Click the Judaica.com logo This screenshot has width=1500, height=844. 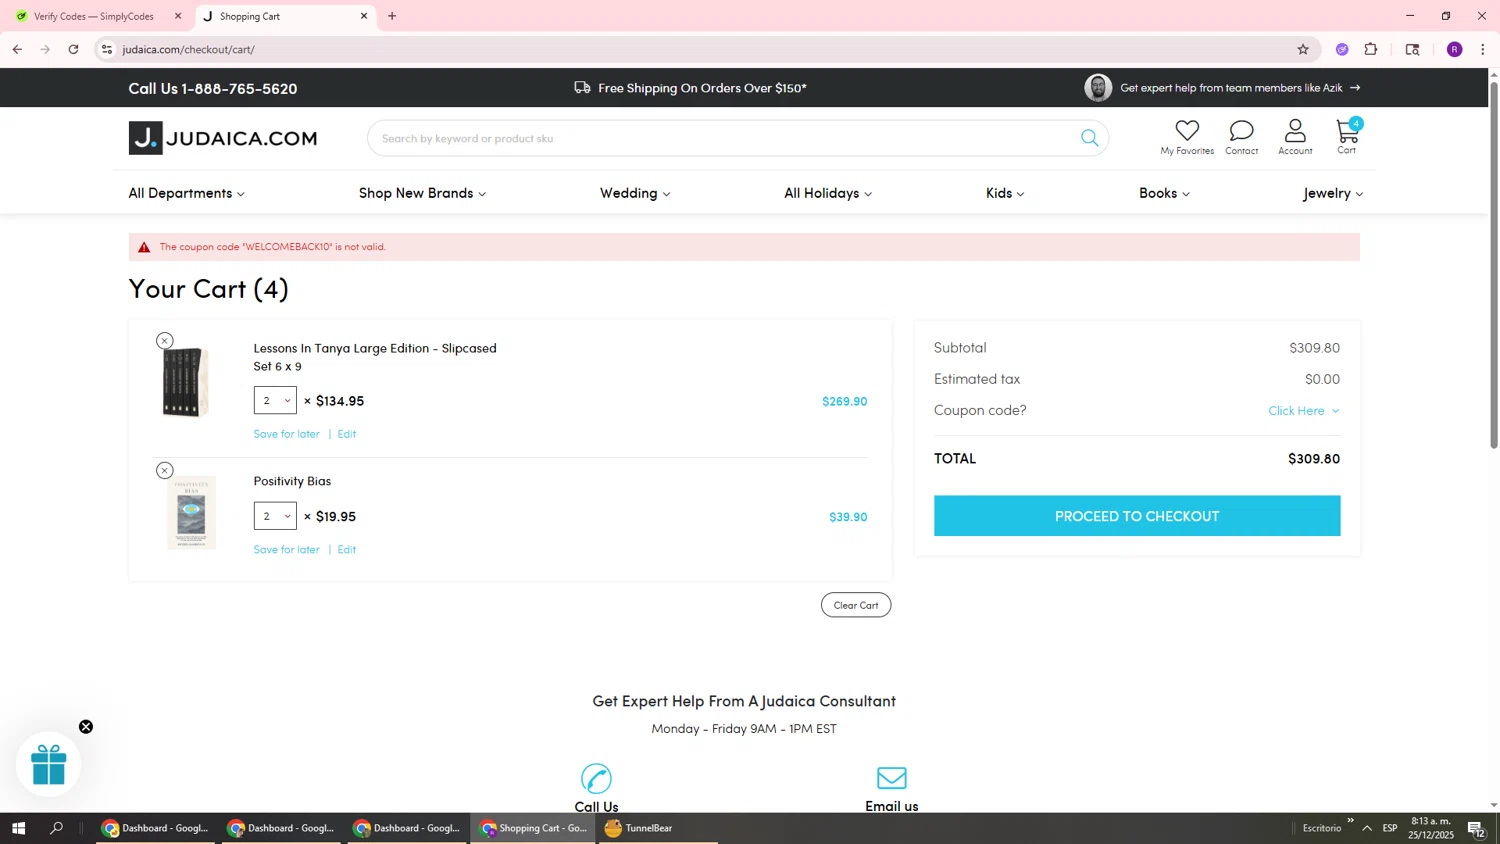click(223, 138)
